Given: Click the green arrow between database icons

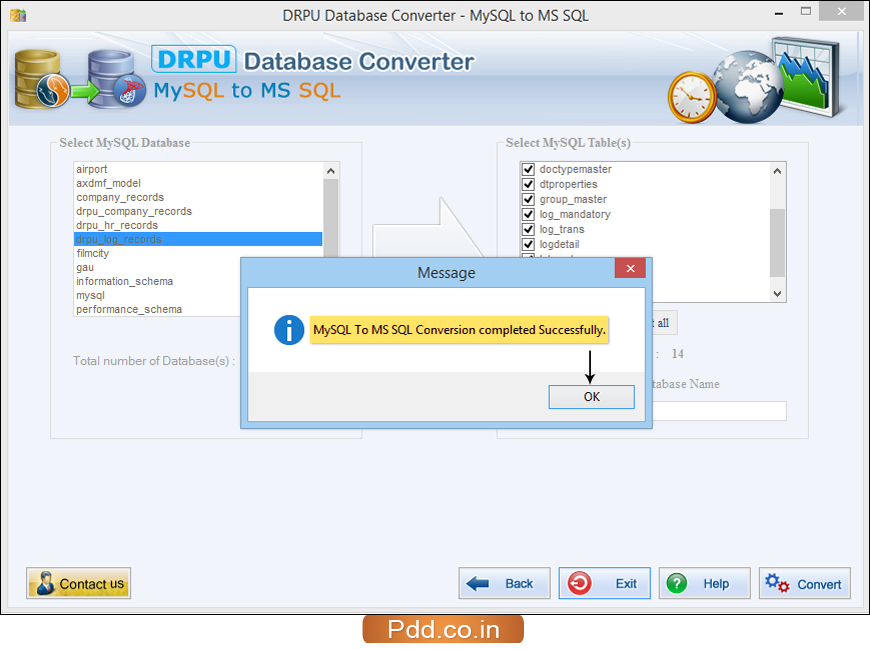Looking at the screenshot, I should pyautogui.click(x=84, y=91).
